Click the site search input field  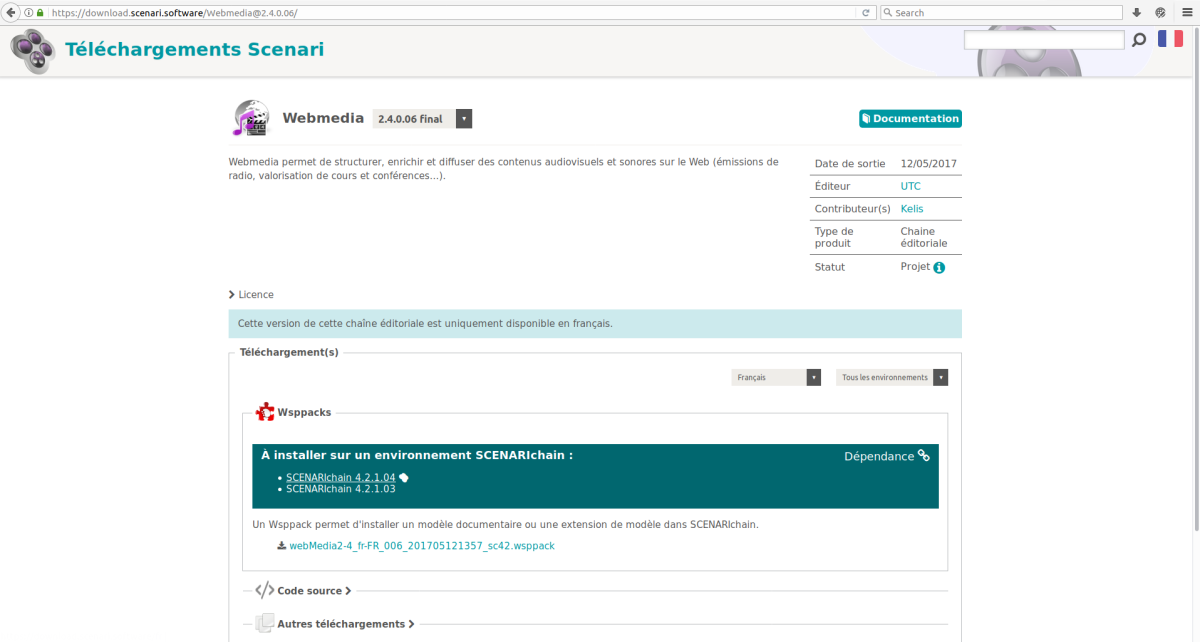[x=1044, y=40]
